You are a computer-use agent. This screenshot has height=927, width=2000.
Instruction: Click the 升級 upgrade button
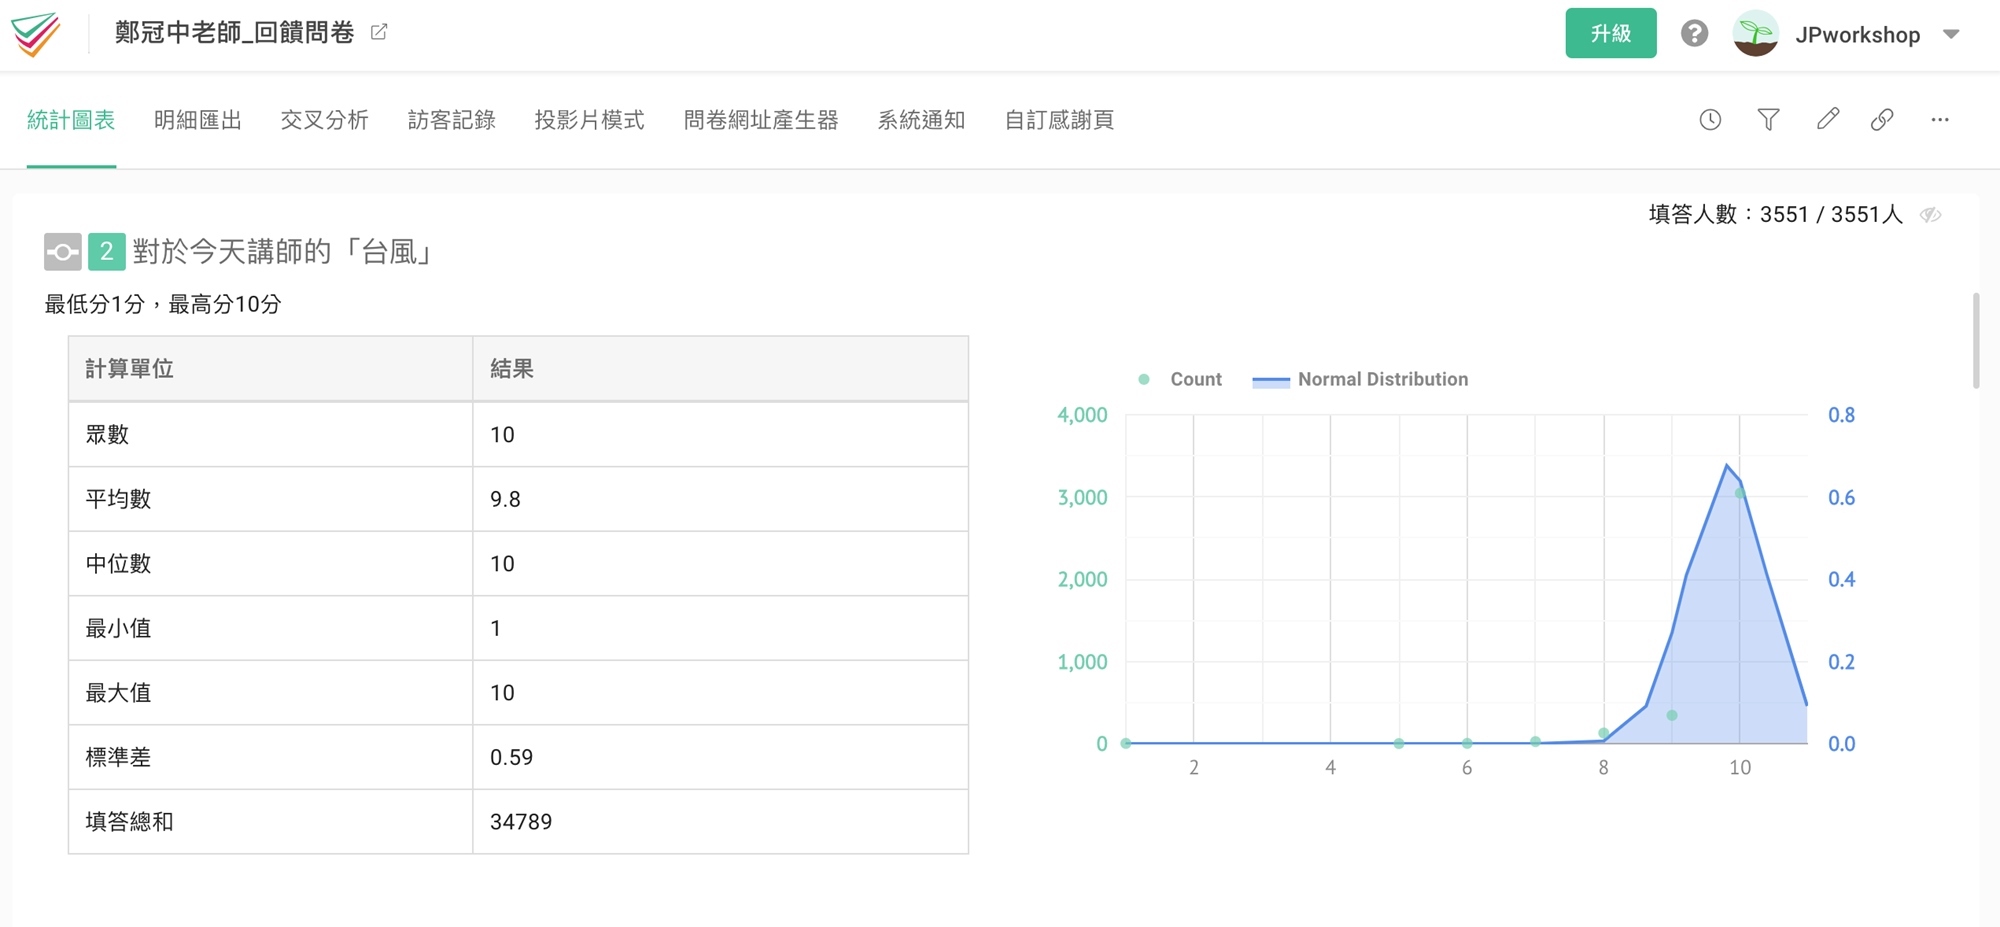tap(1611, 33)
